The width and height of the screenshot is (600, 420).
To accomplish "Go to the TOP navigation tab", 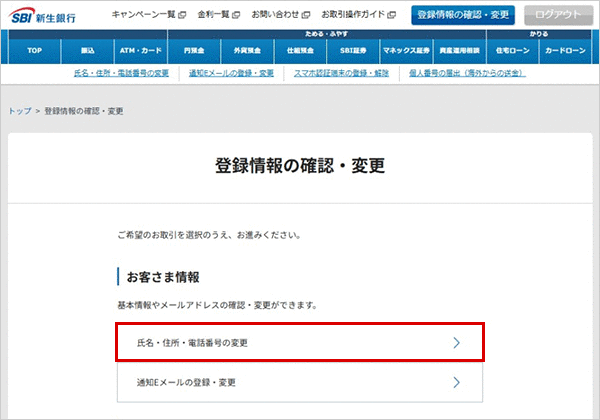I will tap(34, 50).
